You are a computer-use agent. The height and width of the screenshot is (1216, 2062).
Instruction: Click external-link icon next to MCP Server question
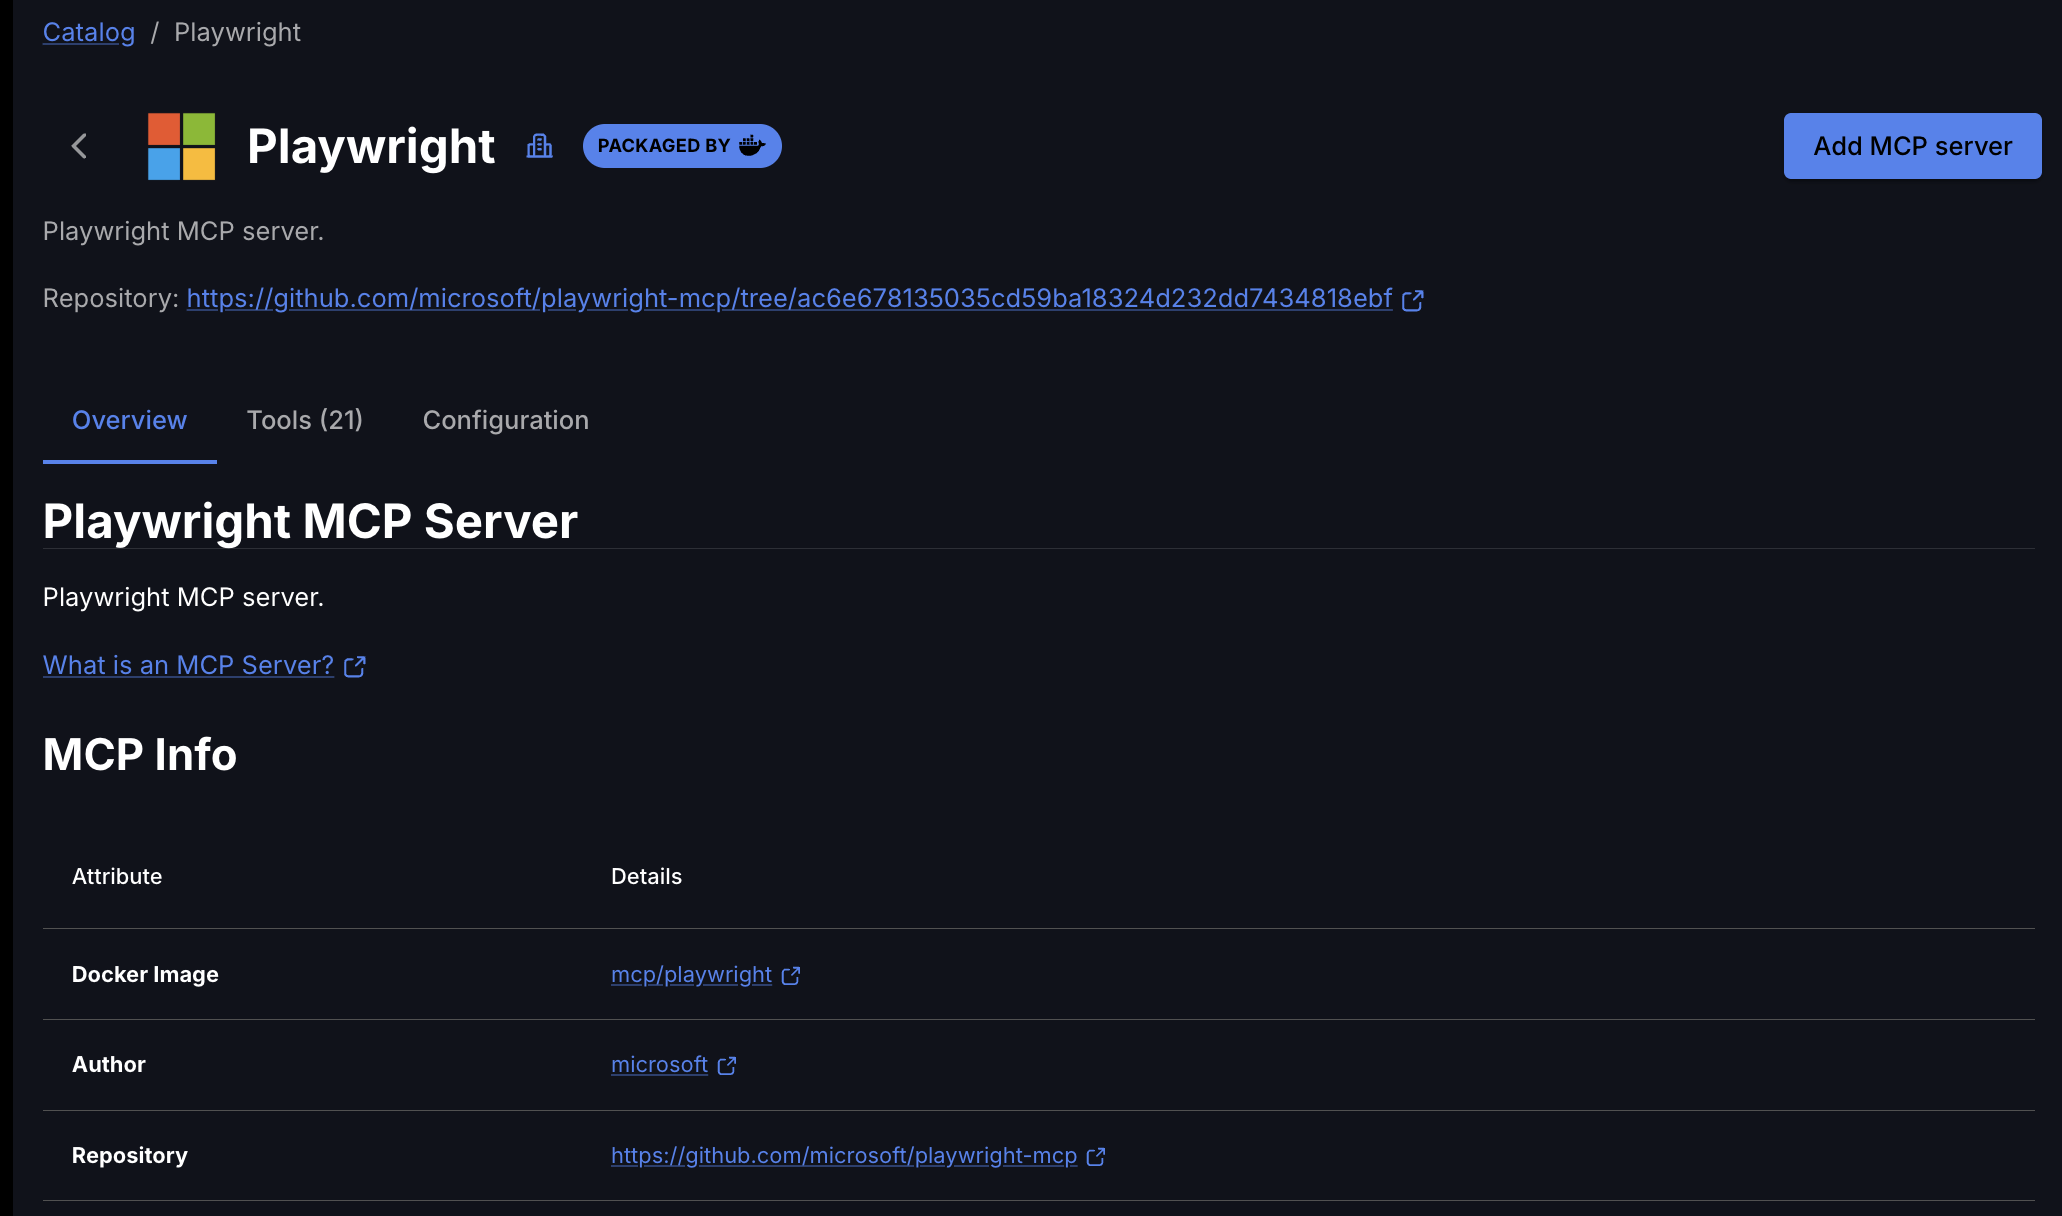[354, 667]
